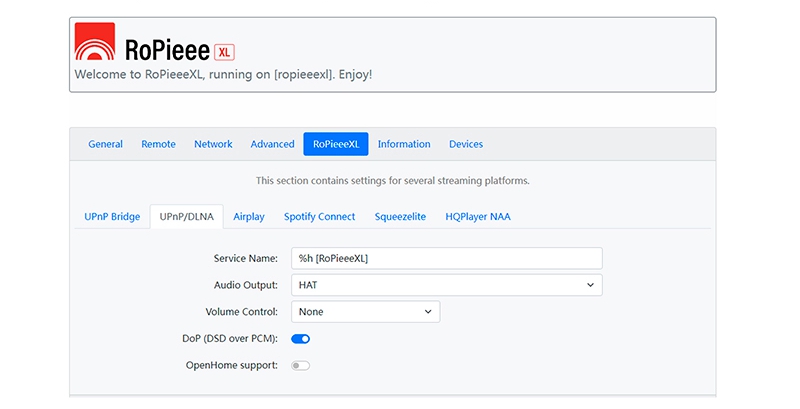
Task: Click the UPnP/DLNA sub-tab
Action: (186, 216)
